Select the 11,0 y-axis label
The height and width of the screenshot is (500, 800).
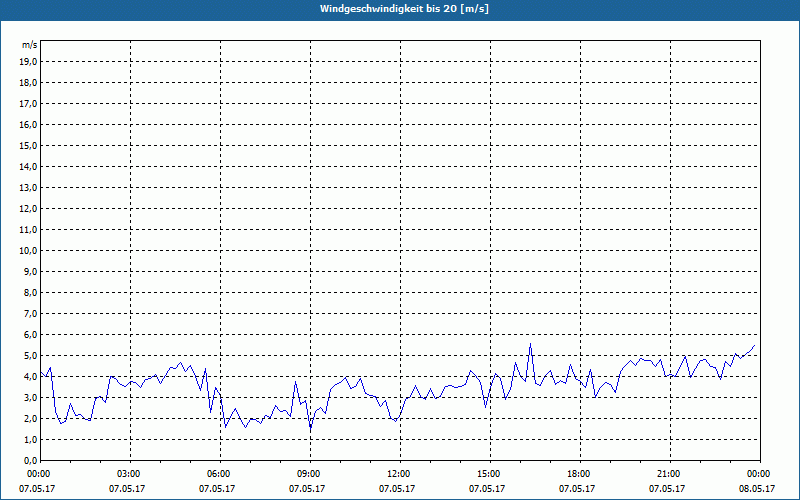click(x=28, y=230)
